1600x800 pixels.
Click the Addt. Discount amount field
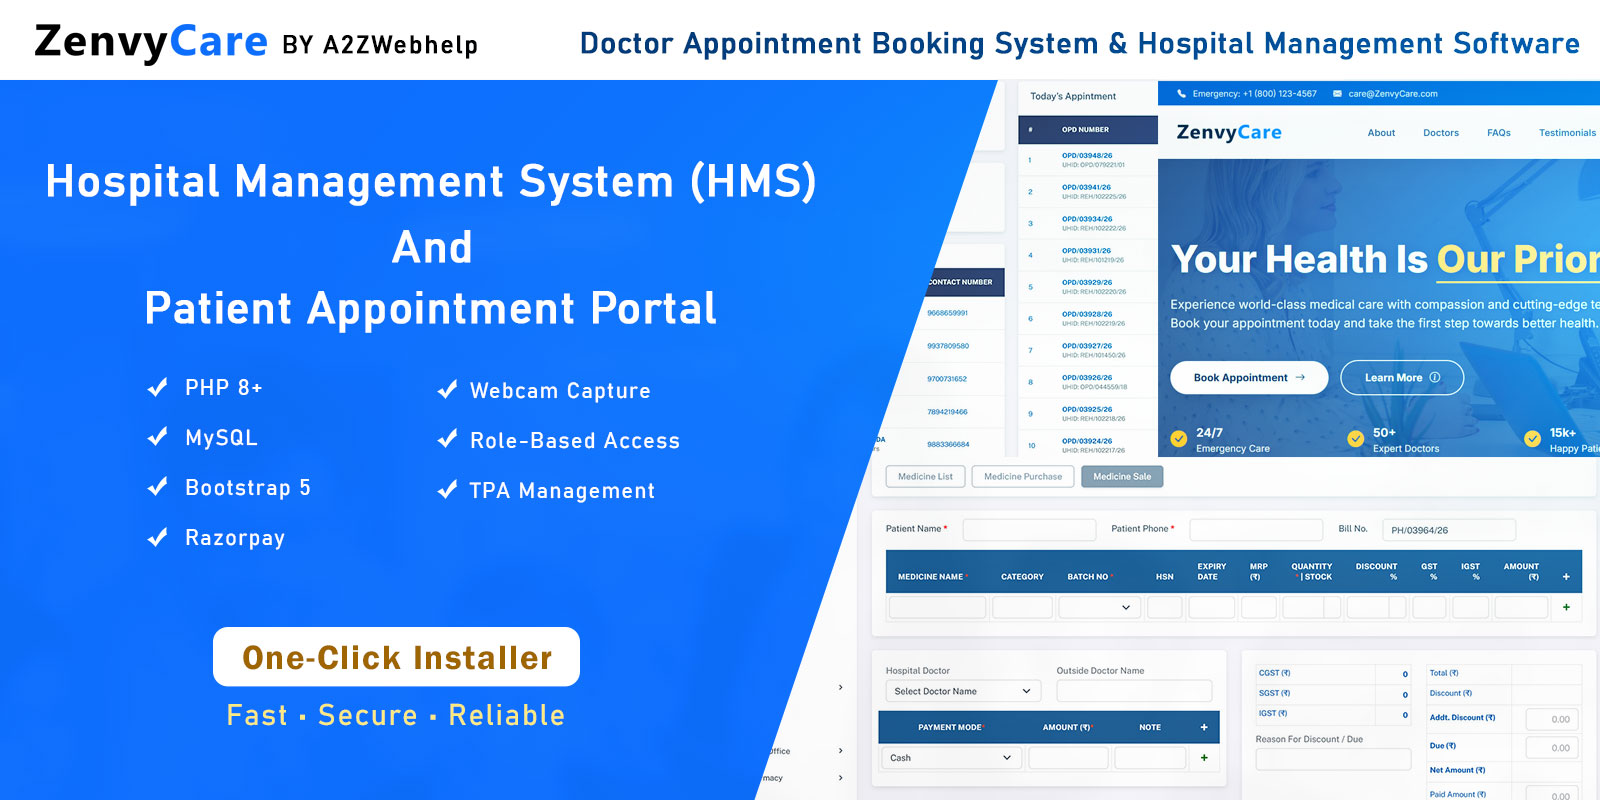tap(1553, 719)
